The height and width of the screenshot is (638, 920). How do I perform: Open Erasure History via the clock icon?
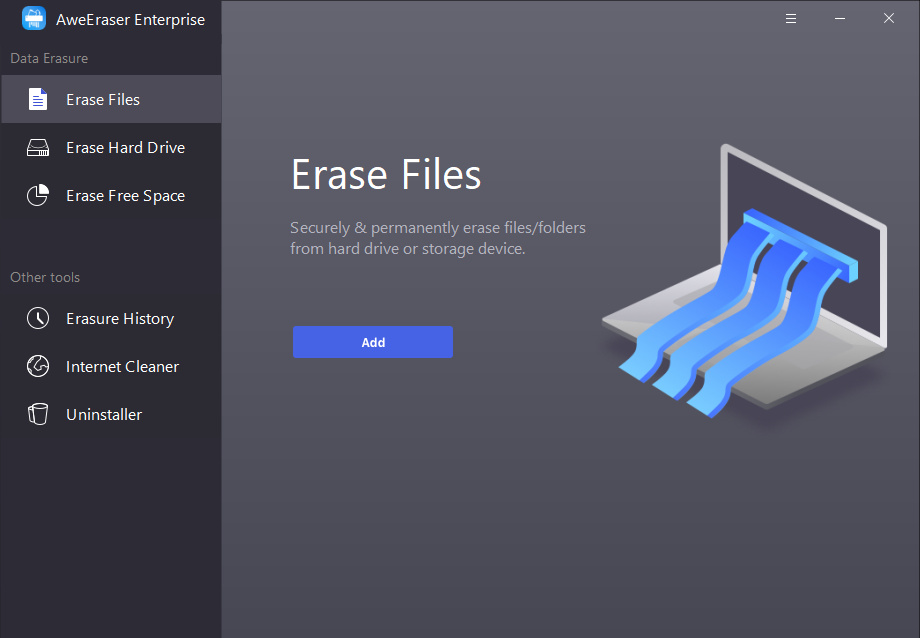[x=38, y=318]
